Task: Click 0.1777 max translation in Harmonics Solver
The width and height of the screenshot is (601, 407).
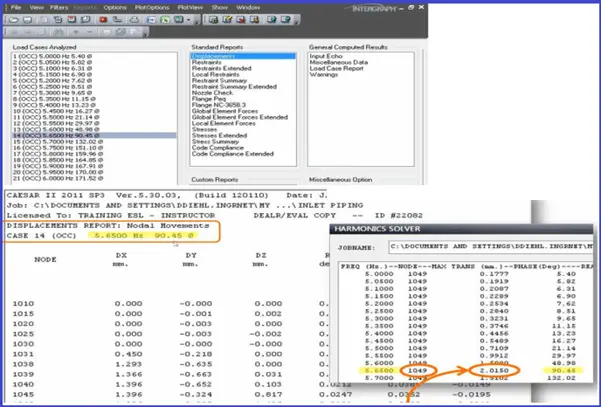Action: [494, 274]
